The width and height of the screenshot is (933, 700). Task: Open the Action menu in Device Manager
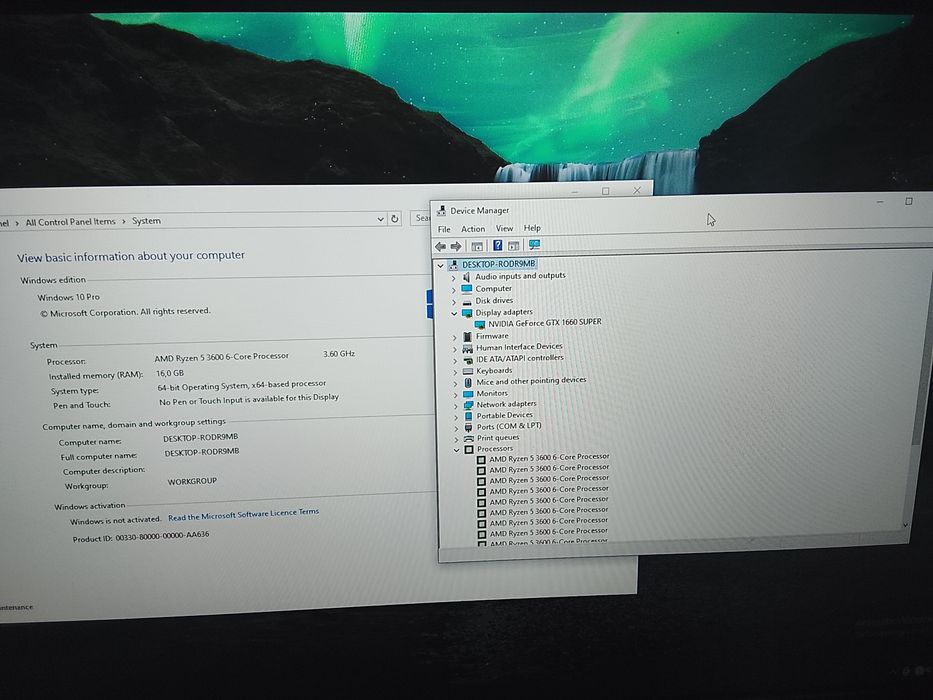473,229
